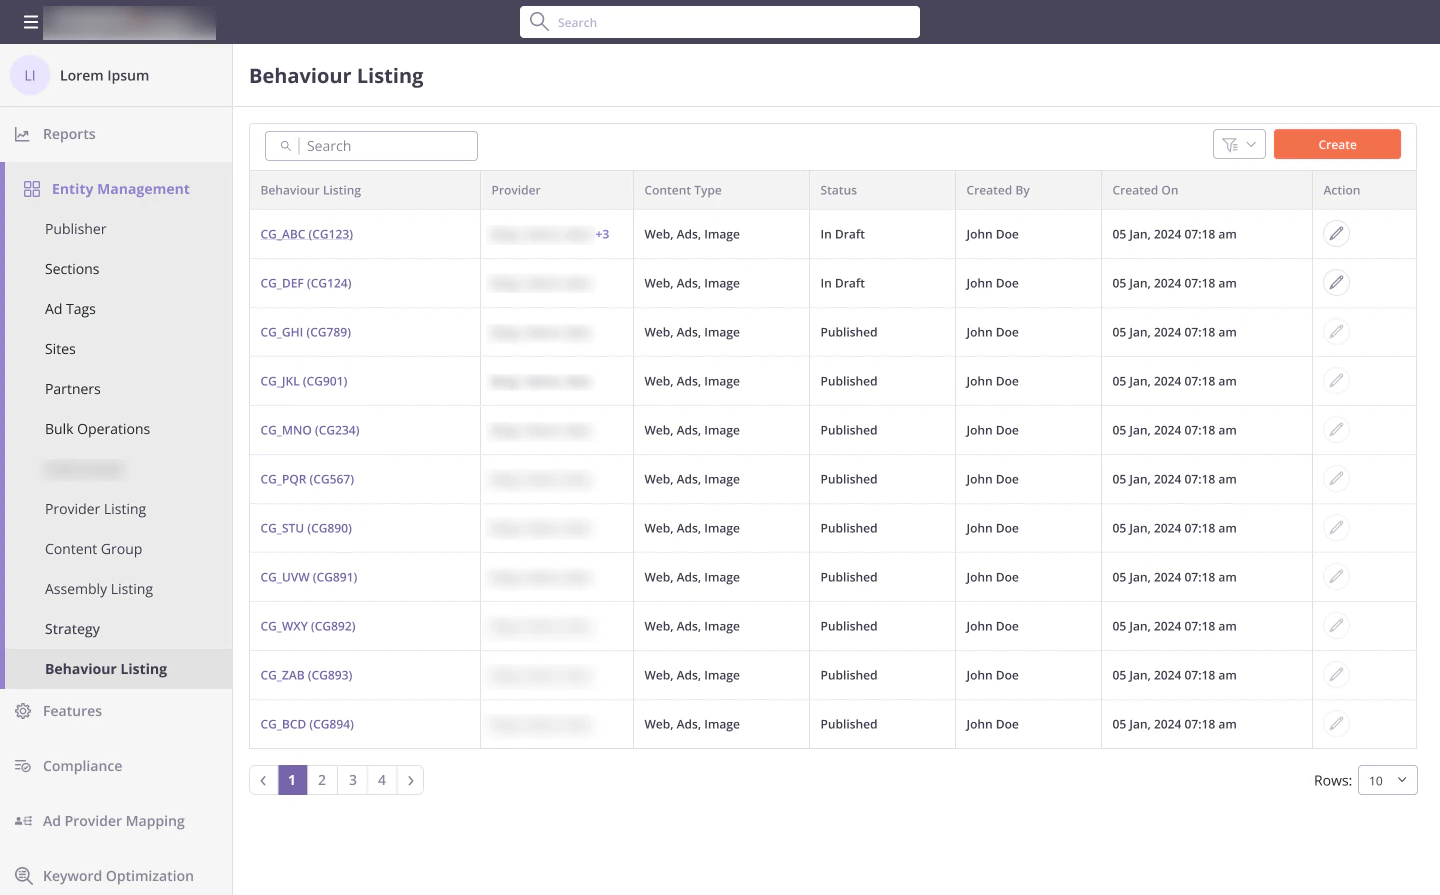The height and width of the screenshot is (895, 1440).
Task: Collapse the Entity Management section
Action: [x=118, y=189]
